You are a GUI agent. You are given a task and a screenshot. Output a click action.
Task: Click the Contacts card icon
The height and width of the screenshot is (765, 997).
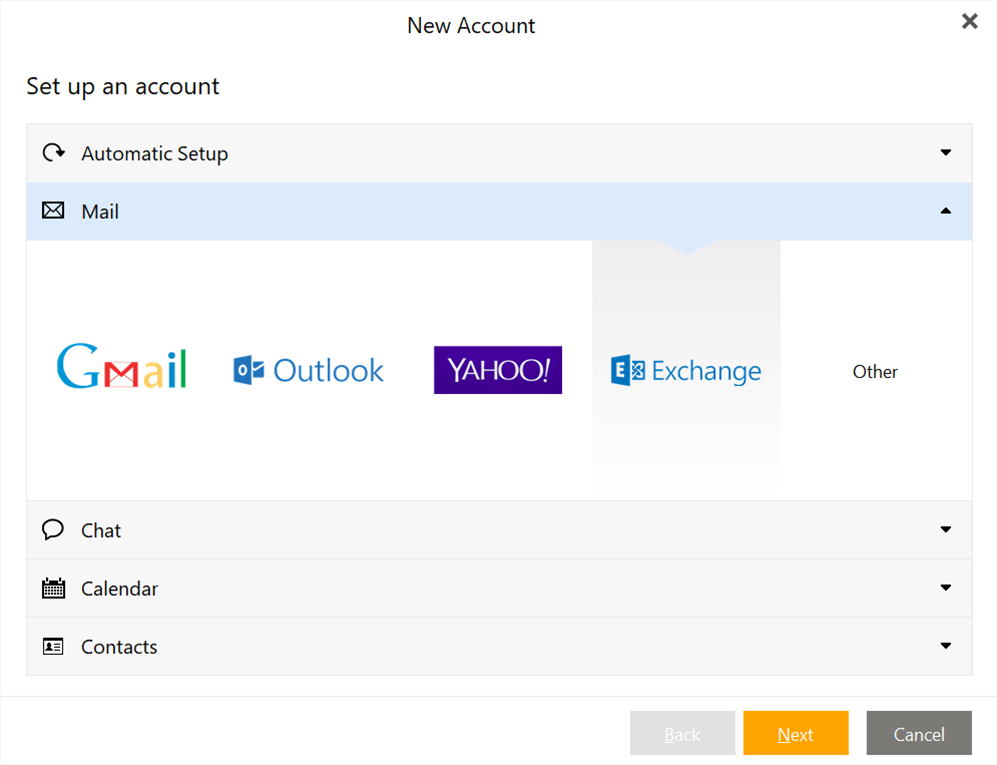tap(52, 646)
